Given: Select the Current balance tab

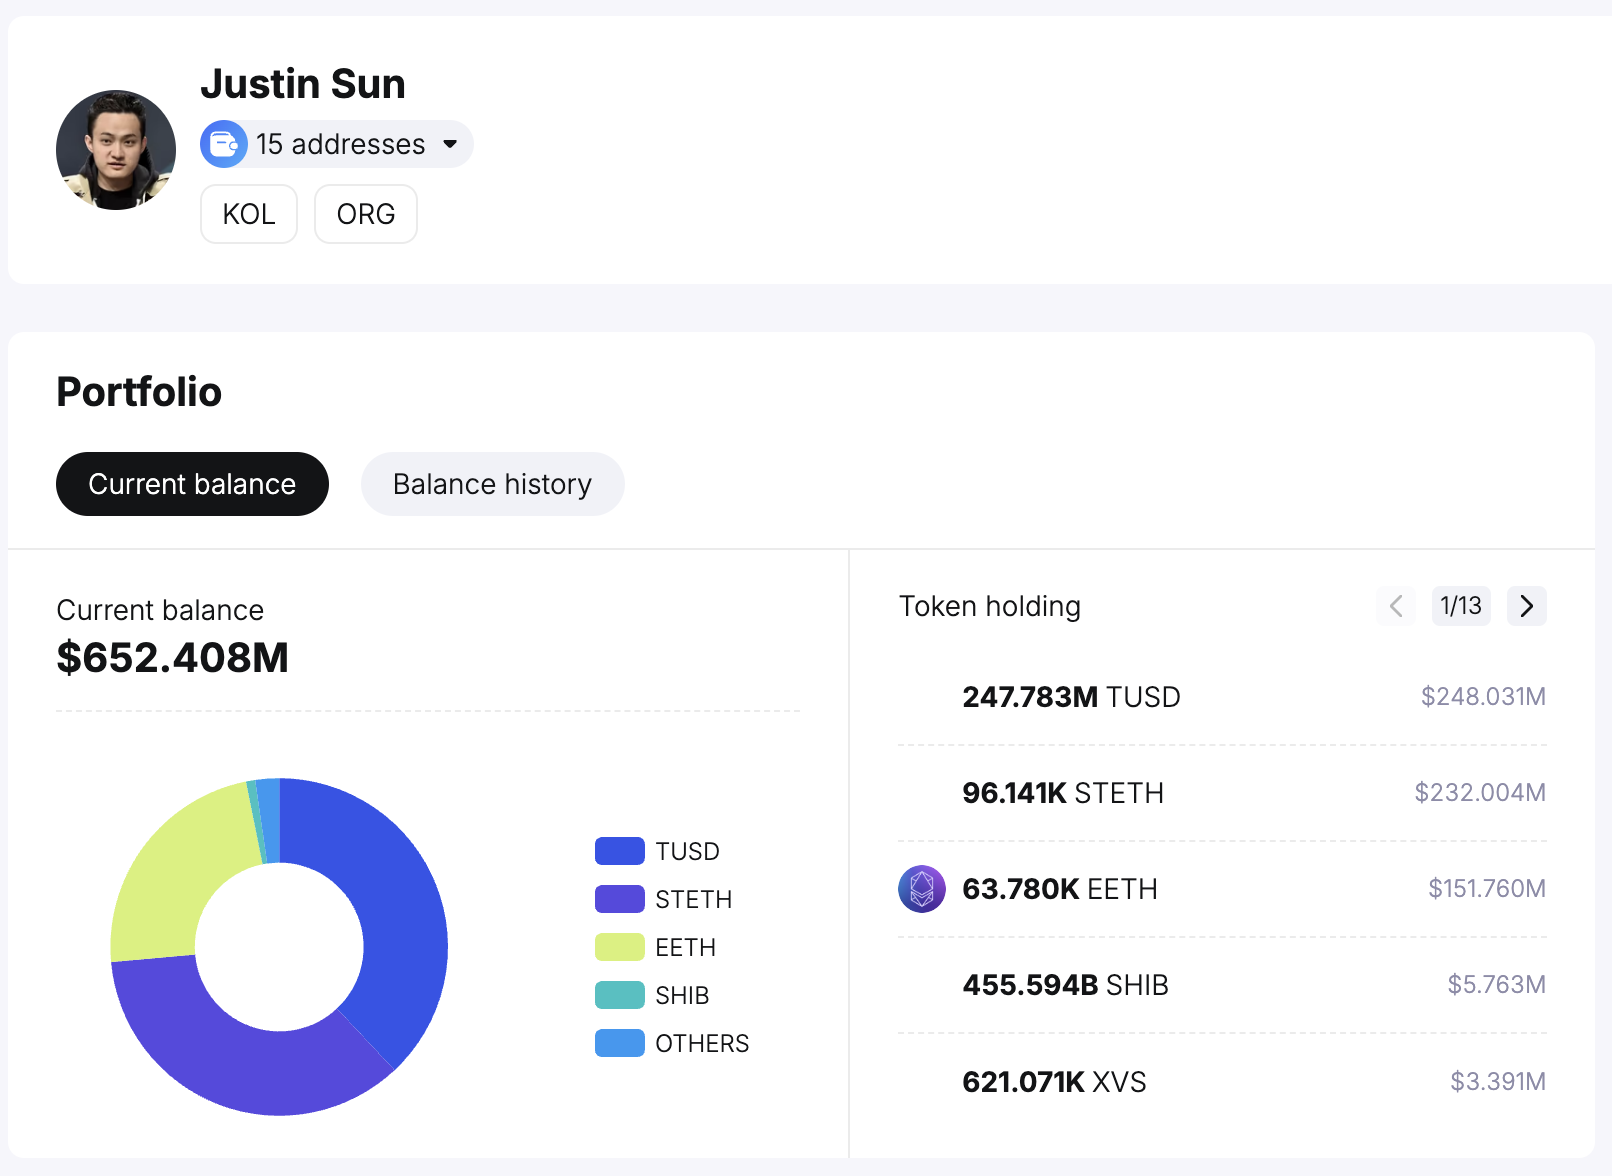Looking at the screenshot, I should pos(192,484).
